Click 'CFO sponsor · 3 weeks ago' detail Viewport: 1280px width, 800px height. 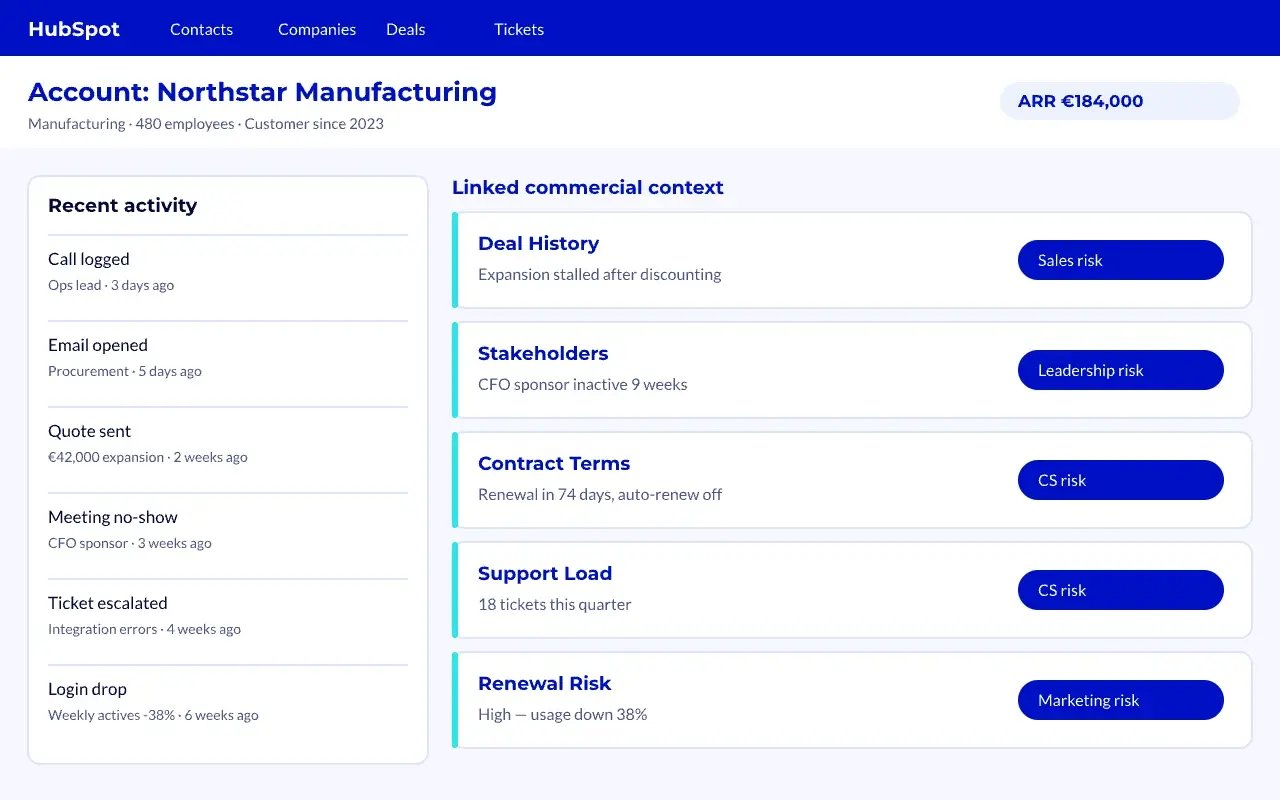click(x=130, y=543)
